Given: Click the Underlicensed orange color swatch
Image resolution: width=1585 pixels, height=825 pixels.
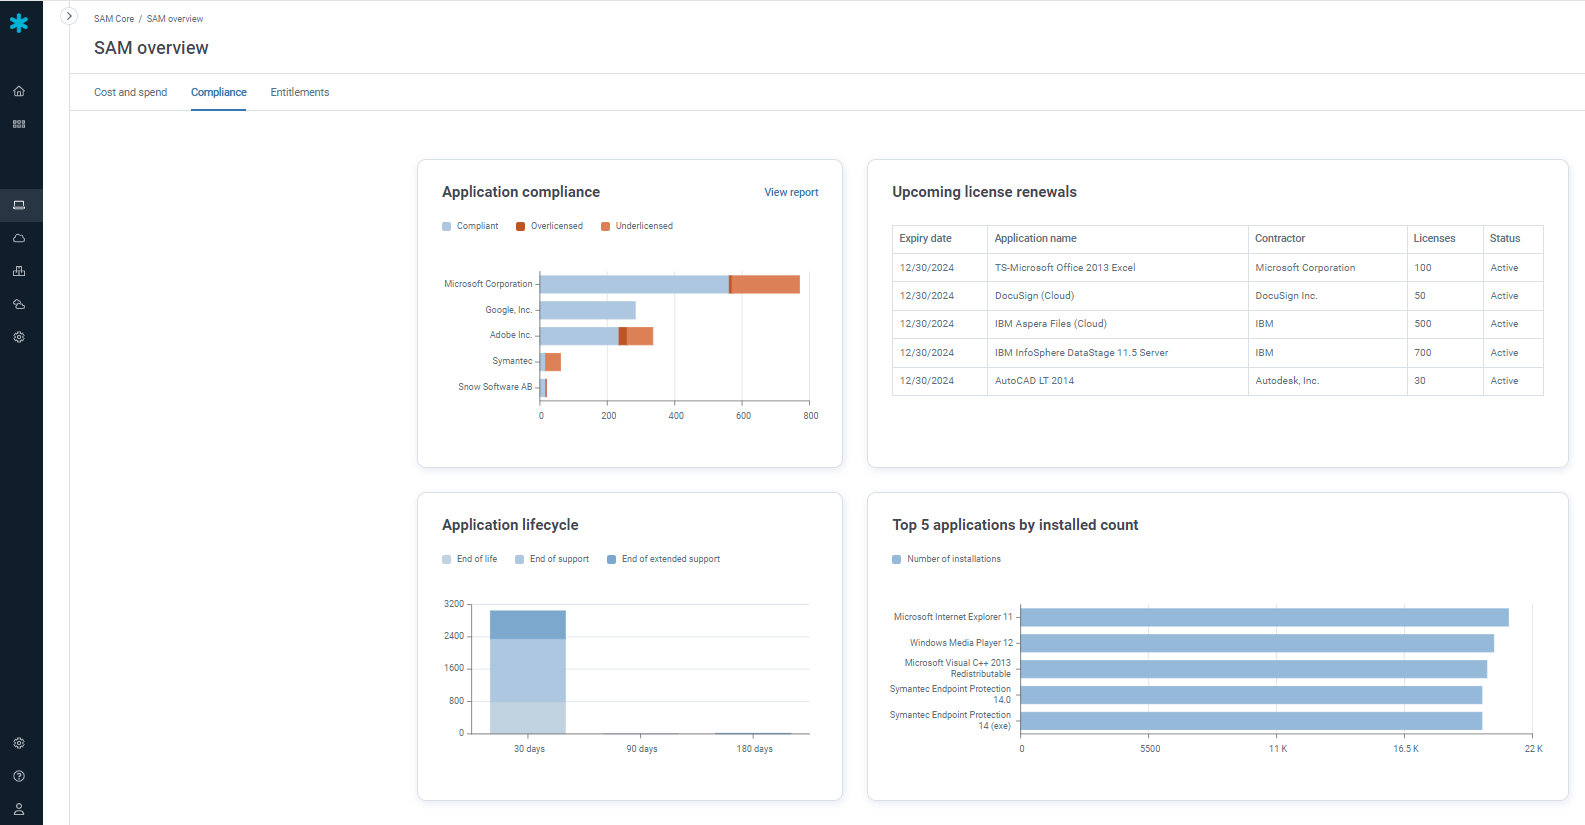Looking at the screenshot, I should pos(605,226).
